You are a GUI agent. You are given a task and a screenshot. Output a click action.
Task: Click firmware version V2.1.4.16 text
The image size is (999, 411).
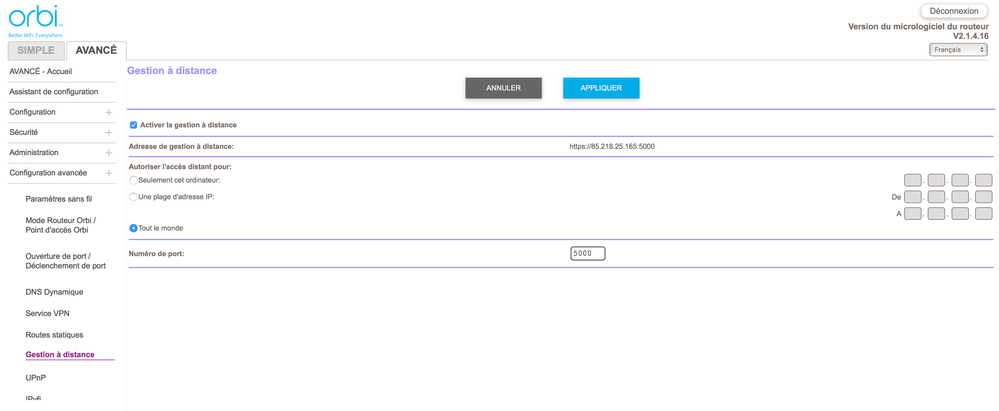click(970, 36)
